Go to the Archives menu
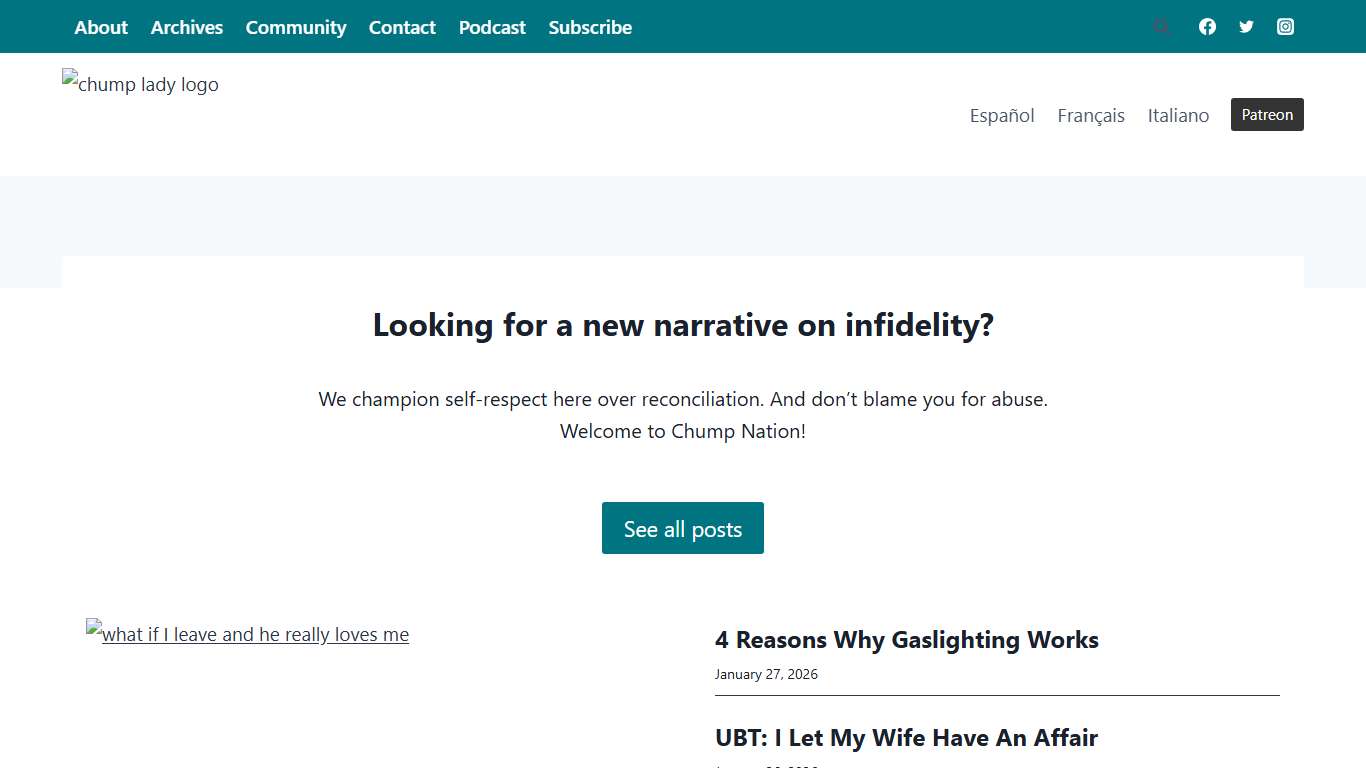Screen dimensions: 1366x768 coord(187,27)
